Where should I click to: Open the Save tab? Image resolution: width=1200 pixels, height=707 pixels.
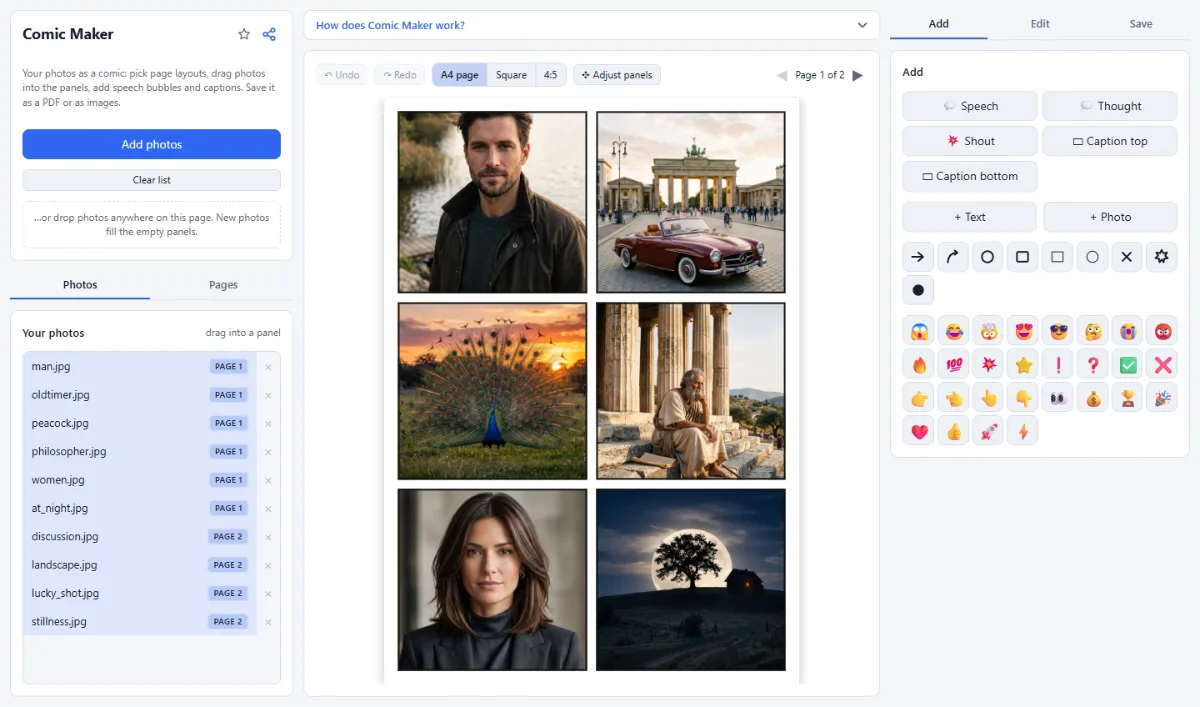[1141, 24]
